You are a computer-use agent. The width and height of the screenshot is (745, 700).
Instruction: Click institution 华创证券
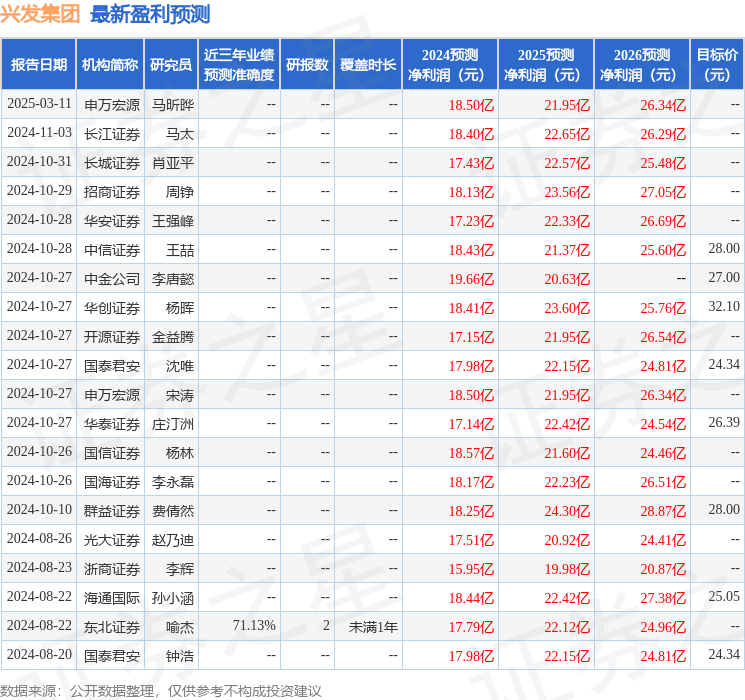(112, 308)
